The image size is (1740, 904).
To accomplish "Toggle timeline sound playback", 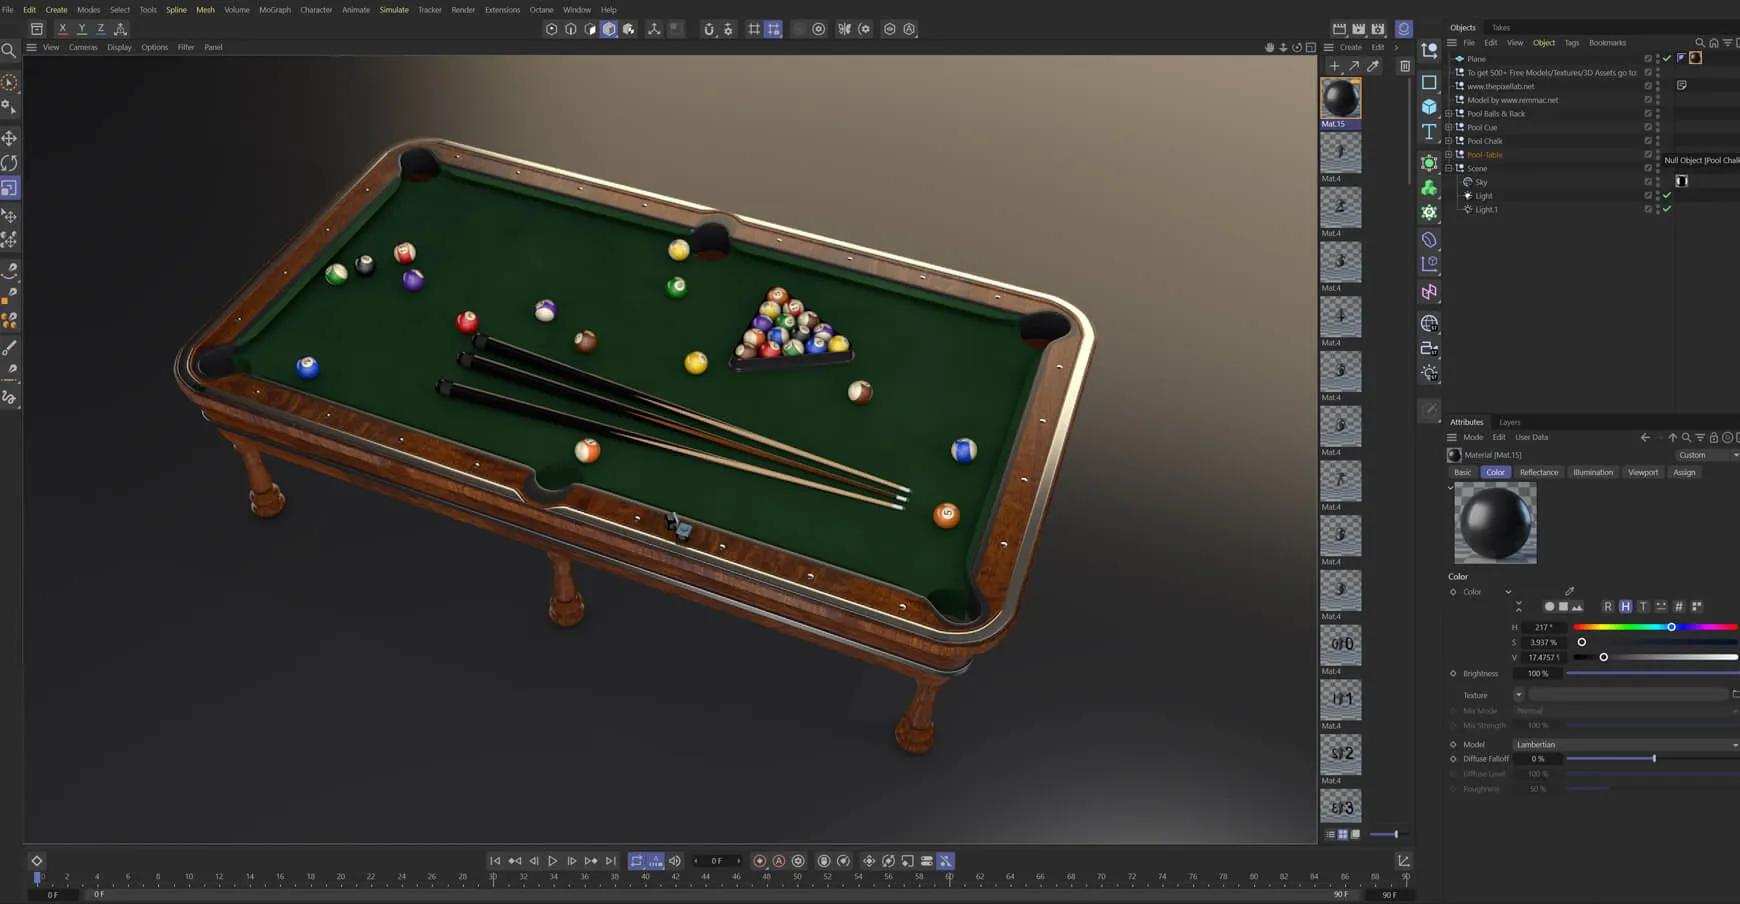I will 675,861.
